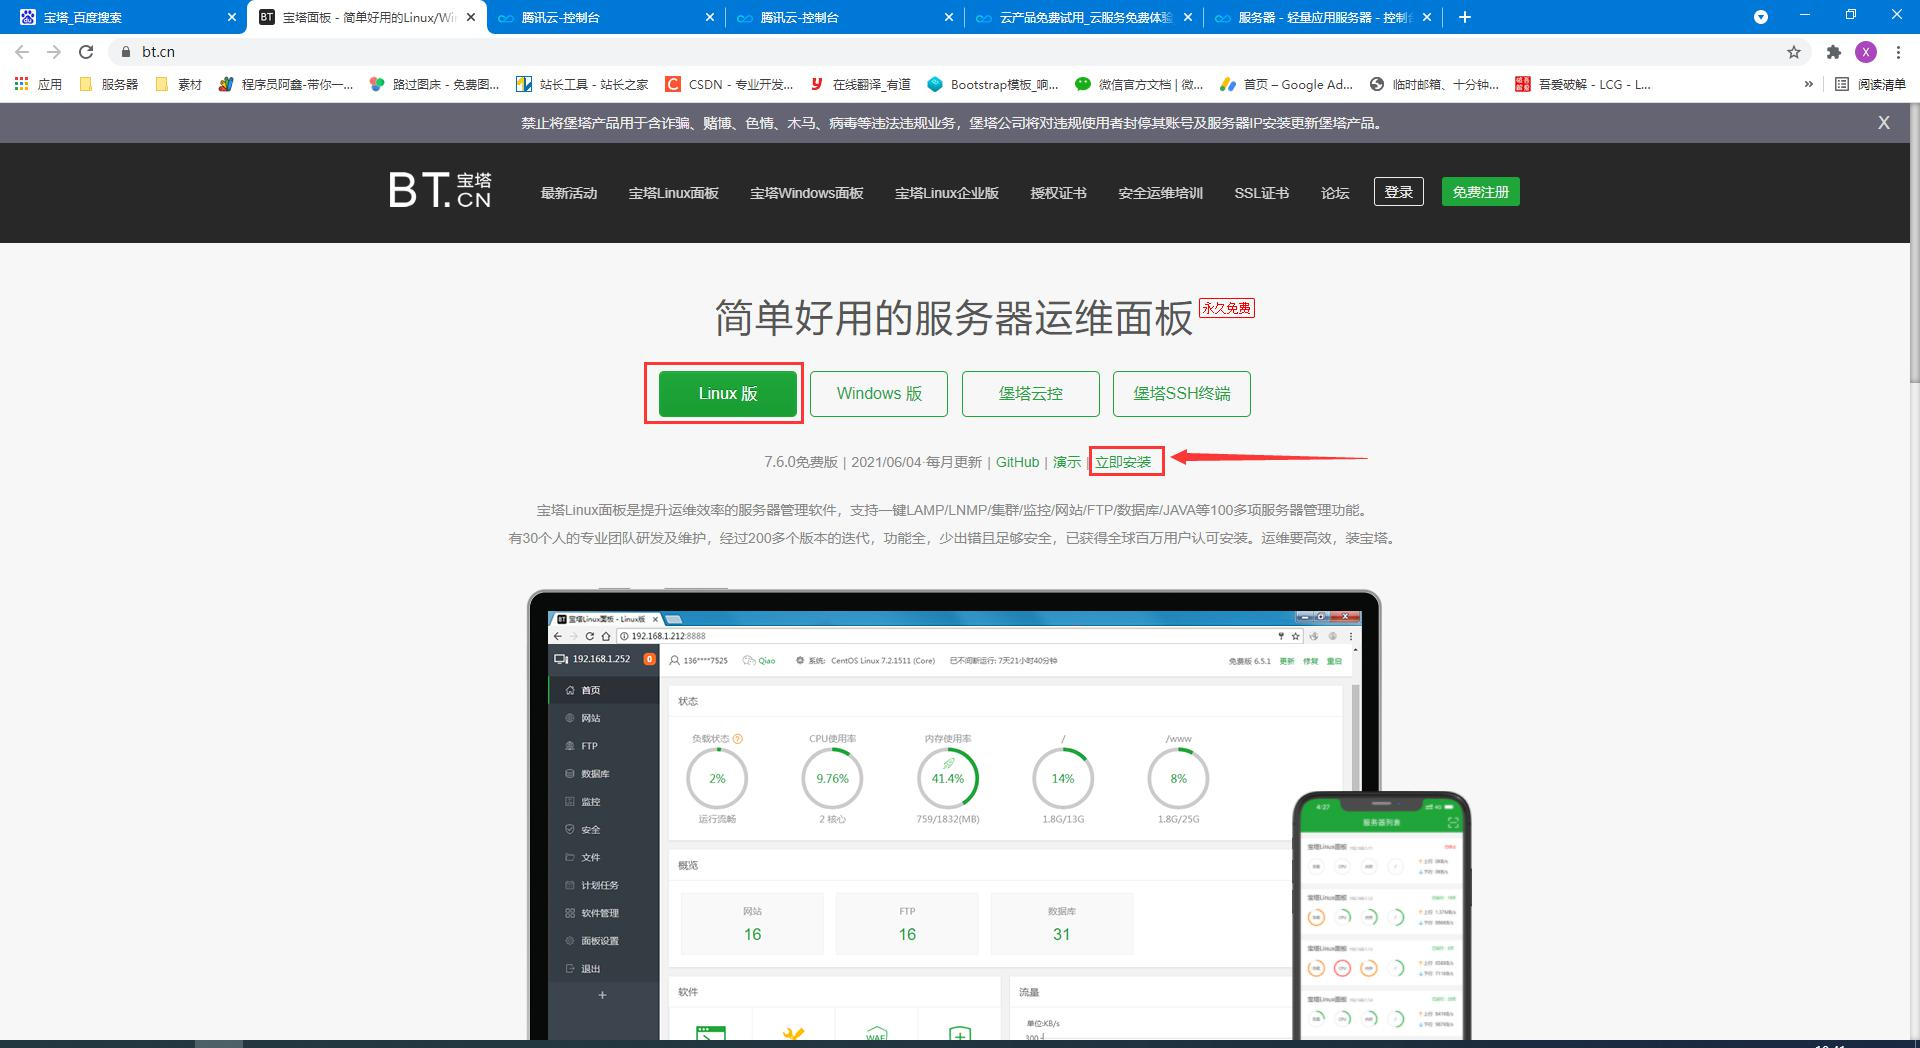1920x1048 pixels.
Task: Open the 演示 demo link
Action: point(1067,462)
